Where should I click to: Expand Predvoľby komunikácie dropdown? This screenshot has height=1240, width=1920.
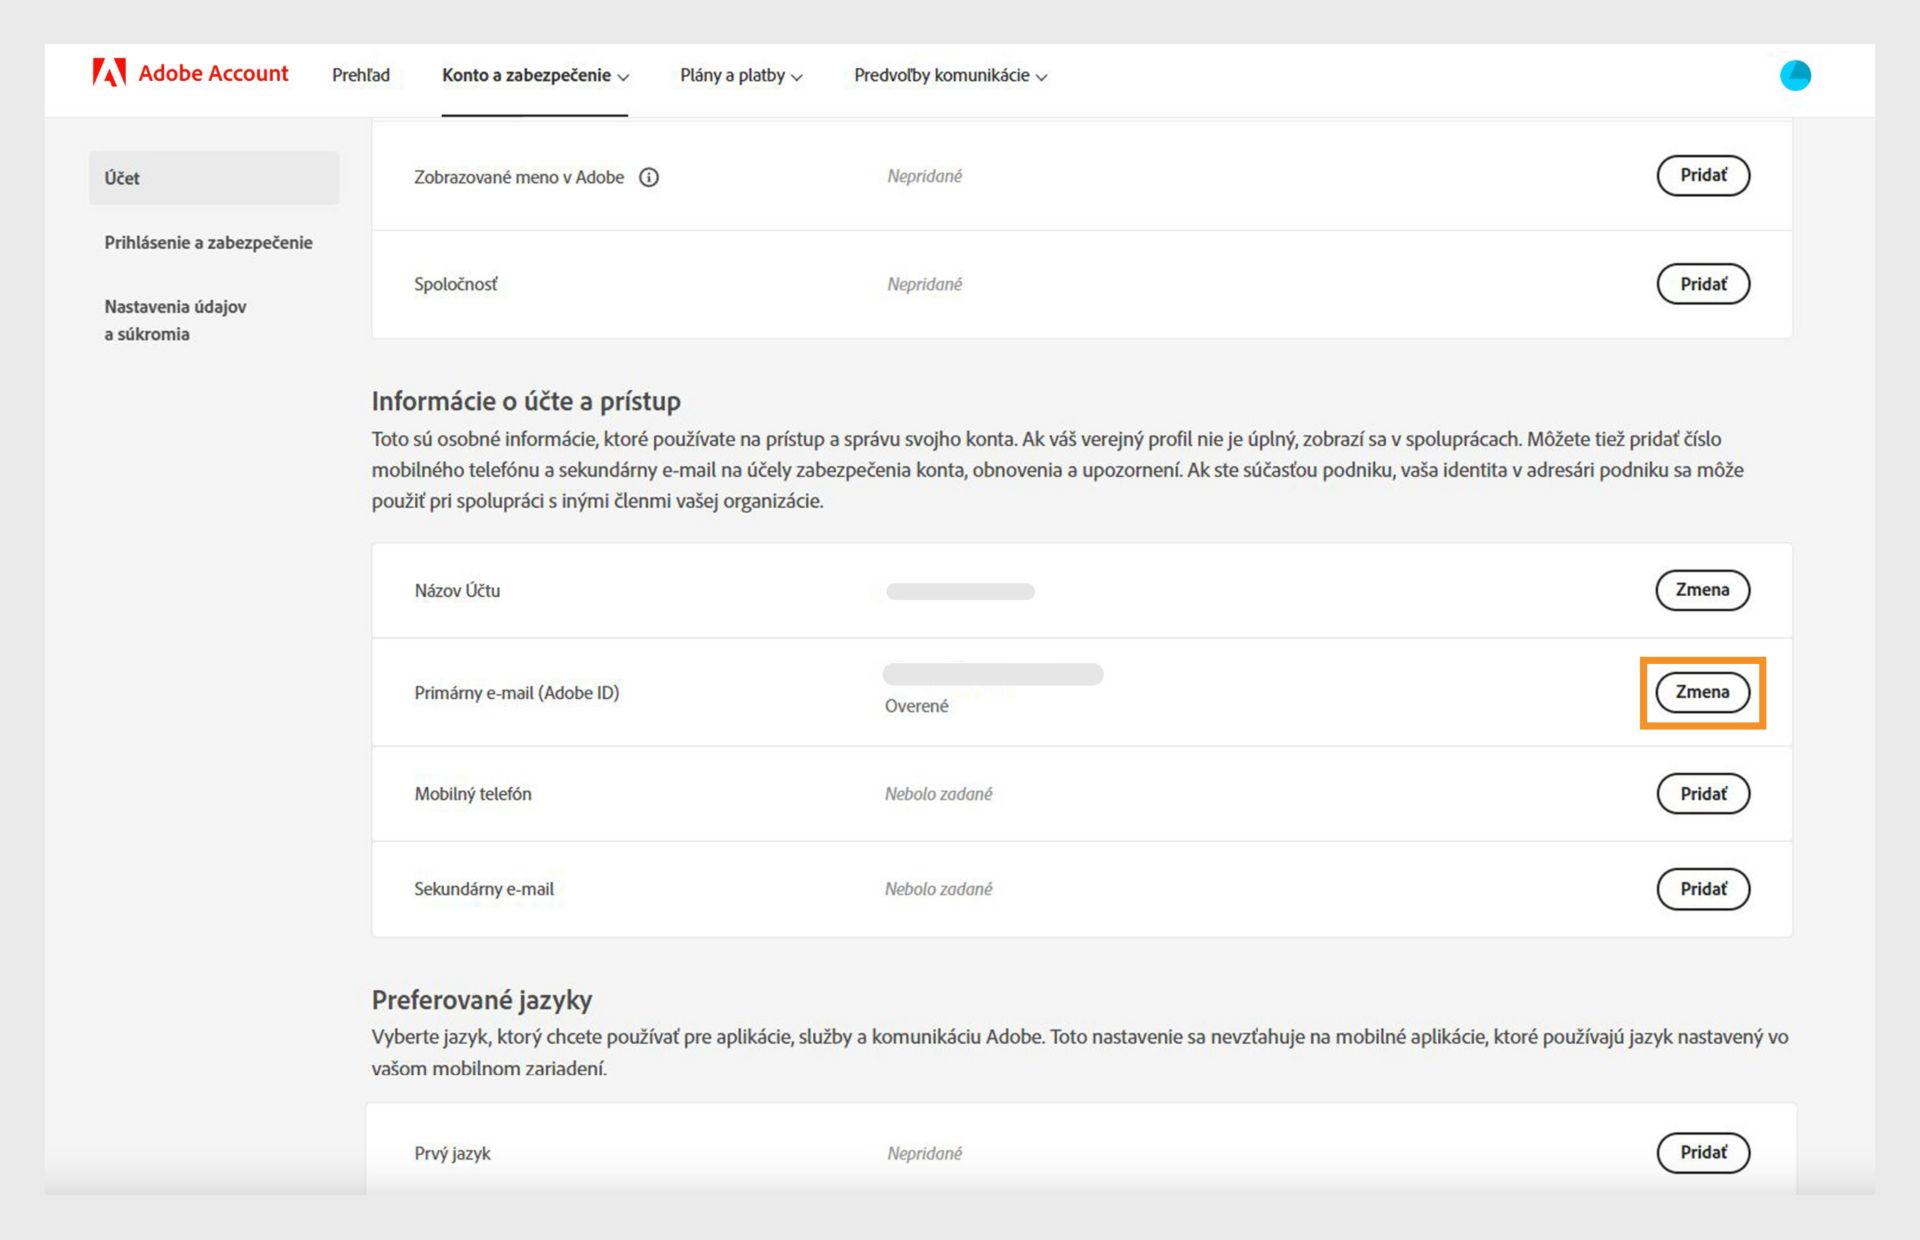pos(950,75)
